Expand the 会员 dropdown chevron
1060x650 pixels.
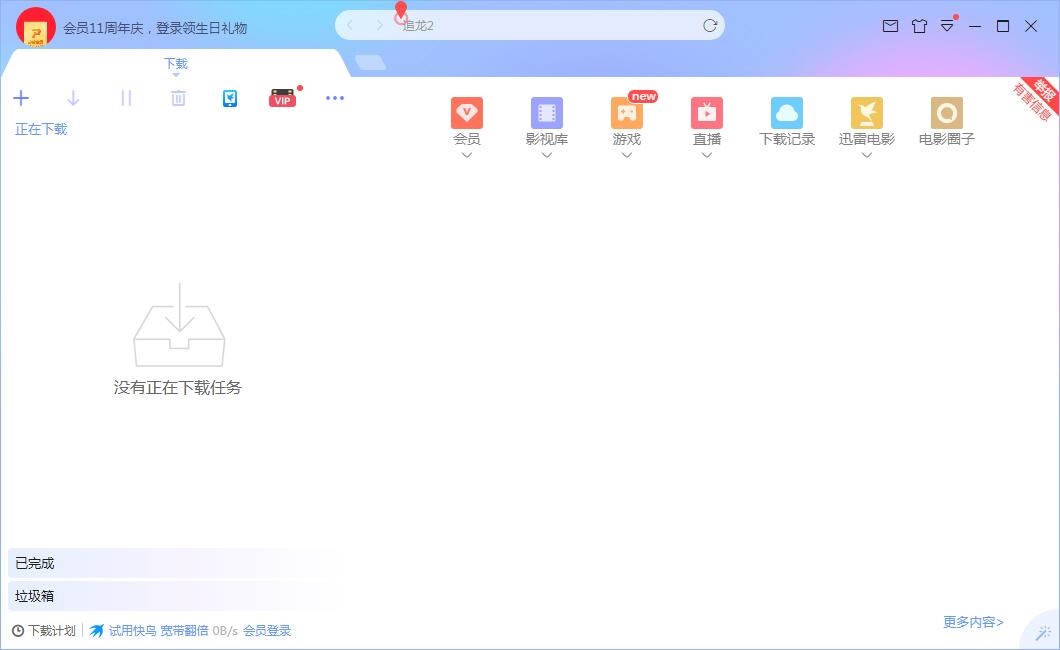(x=467, y=156)
